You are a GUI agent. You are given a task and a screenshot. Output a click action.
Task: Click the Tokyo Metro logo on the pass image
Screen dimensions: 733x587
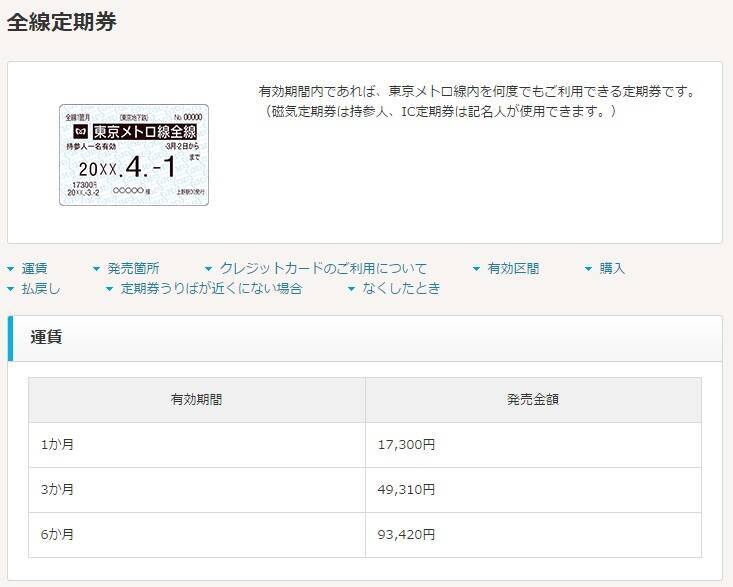tap(80, 132)
